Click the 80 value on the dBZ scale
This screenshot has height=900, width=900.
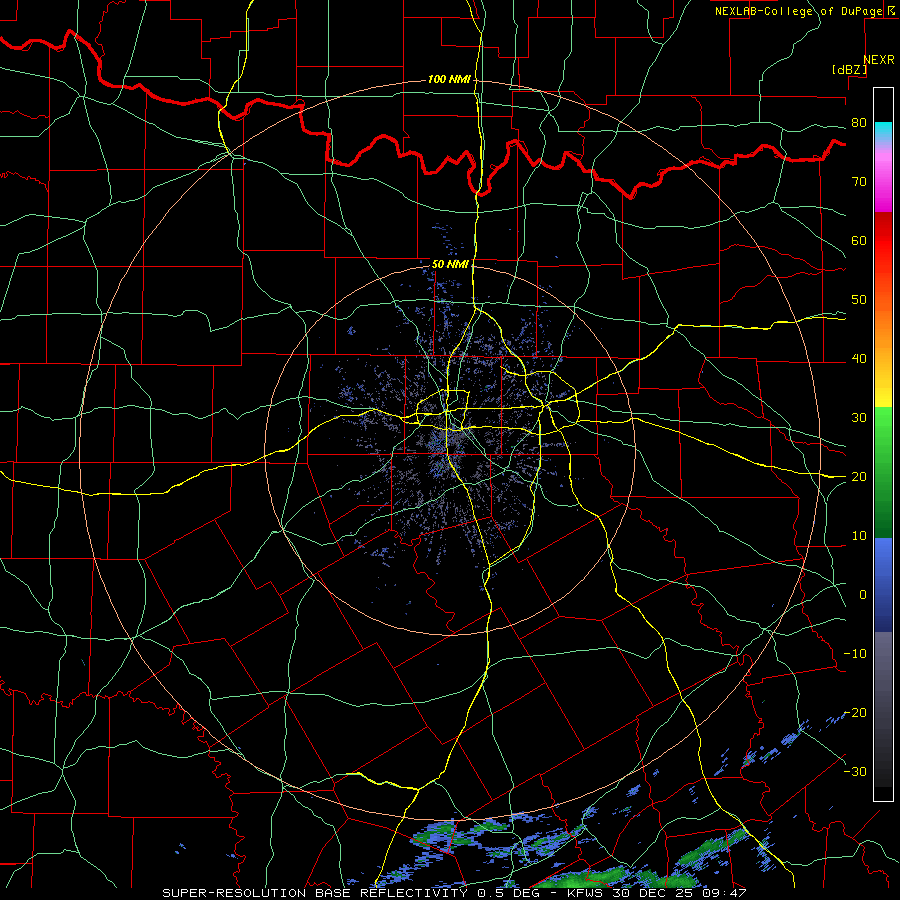pos(859,123)
